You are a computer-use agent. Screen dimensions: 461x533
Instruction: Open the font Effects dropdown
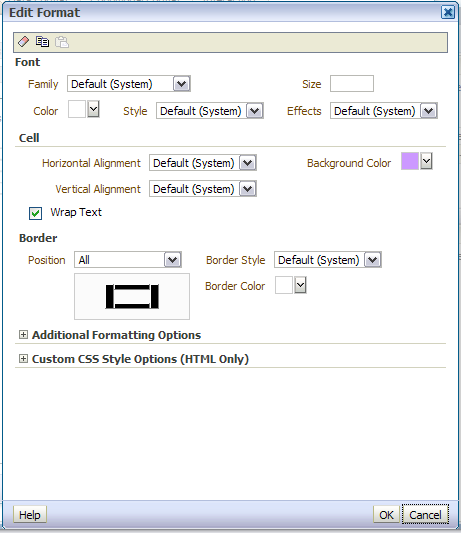pos(384,111)
